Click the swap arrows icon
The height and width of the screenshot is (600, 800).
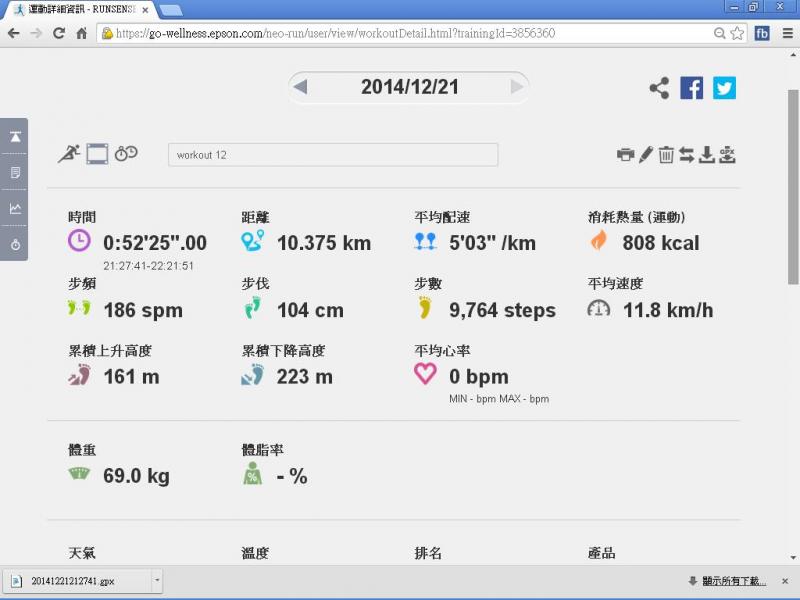[x=686, y=155]
